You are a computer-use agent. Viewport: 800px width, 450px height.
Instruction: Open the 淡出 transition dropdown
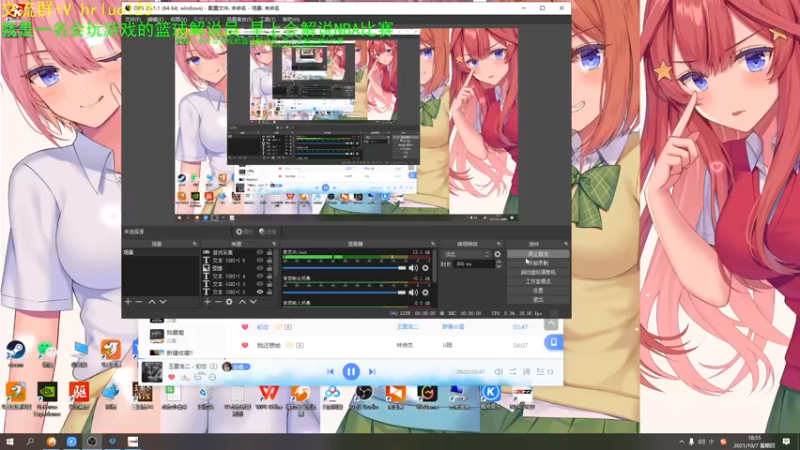click(x=466, y=254)
